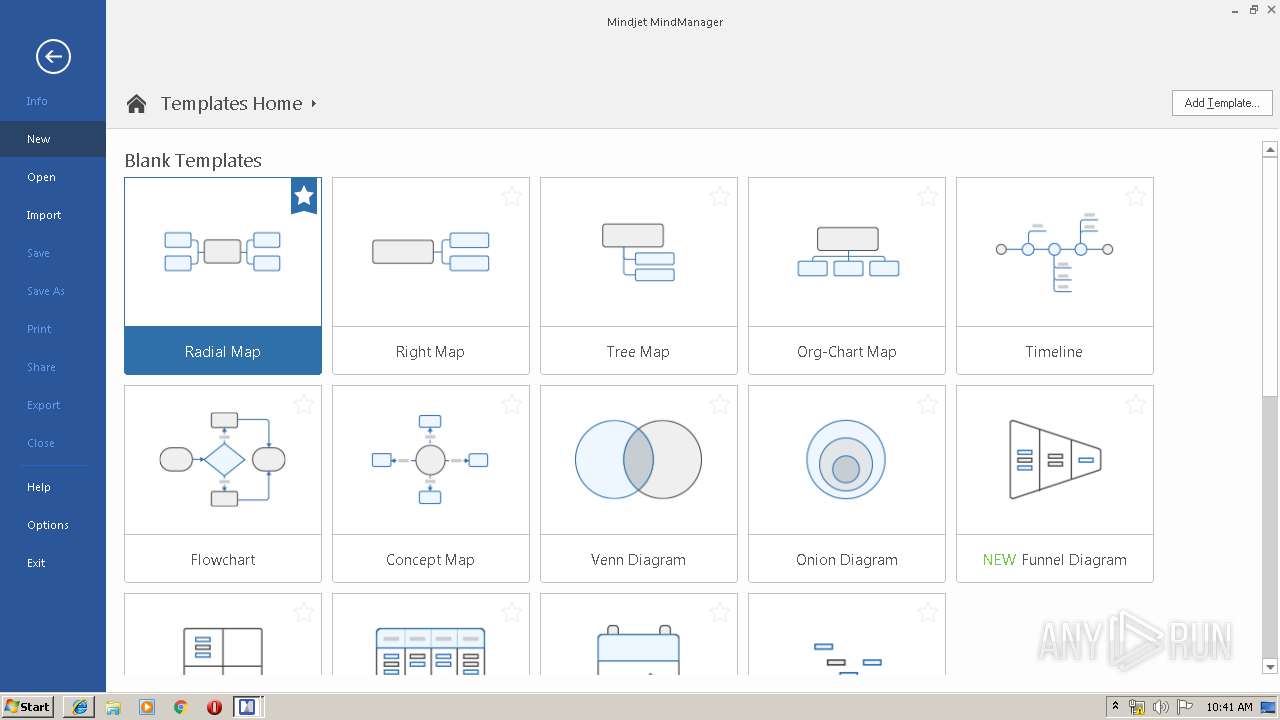Favorite the Funnel Diagram star
This screenshot has height=720, width=1280.
1136,405
